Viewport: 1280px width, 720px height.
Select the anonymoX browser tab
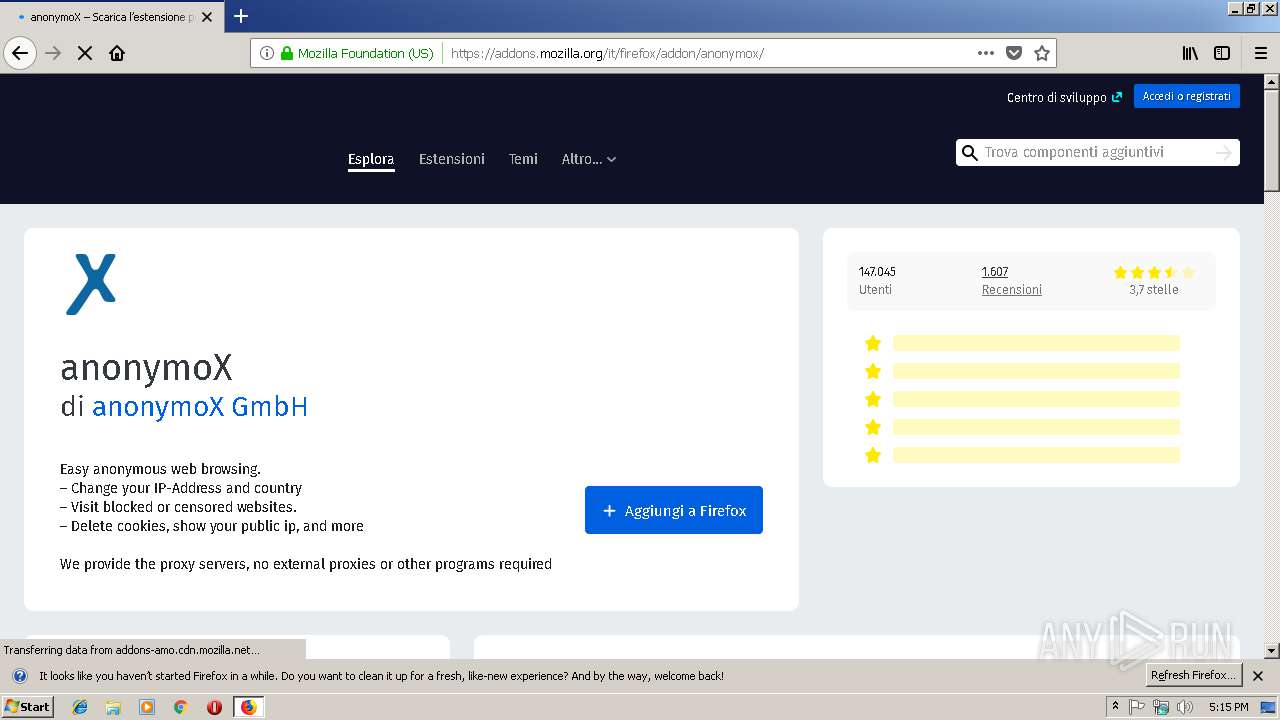pyautogui.click(x=110, y=17)
